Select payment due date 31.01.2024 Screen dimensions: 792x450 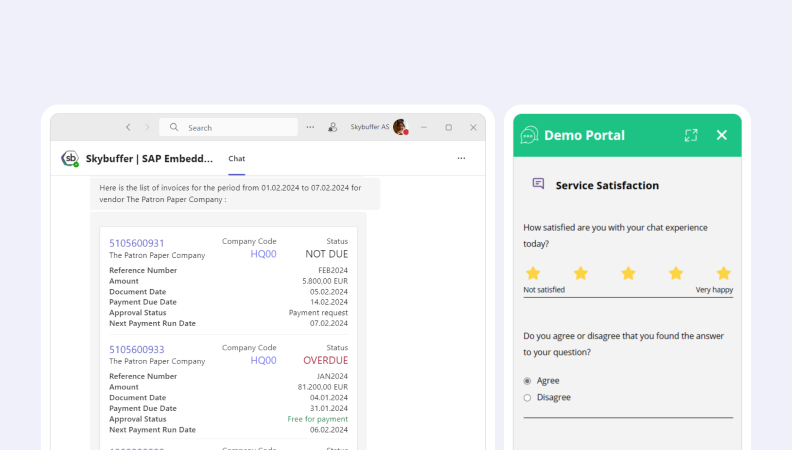[329, 408]
